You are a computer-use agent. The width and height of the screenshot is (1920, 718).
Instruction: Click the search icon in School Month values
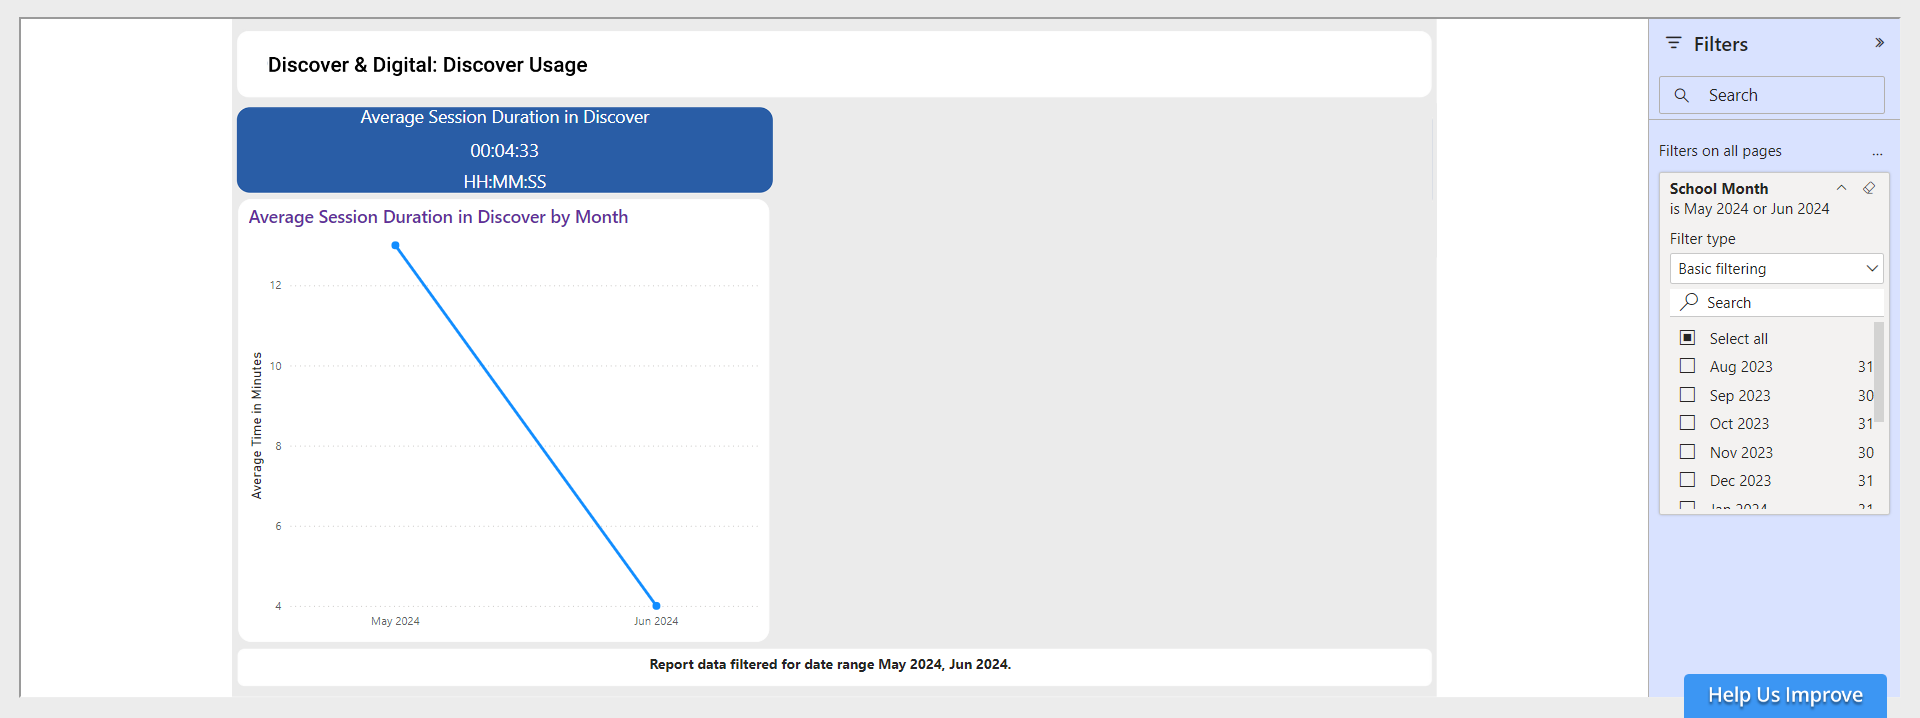click(x=1689, y=302)
